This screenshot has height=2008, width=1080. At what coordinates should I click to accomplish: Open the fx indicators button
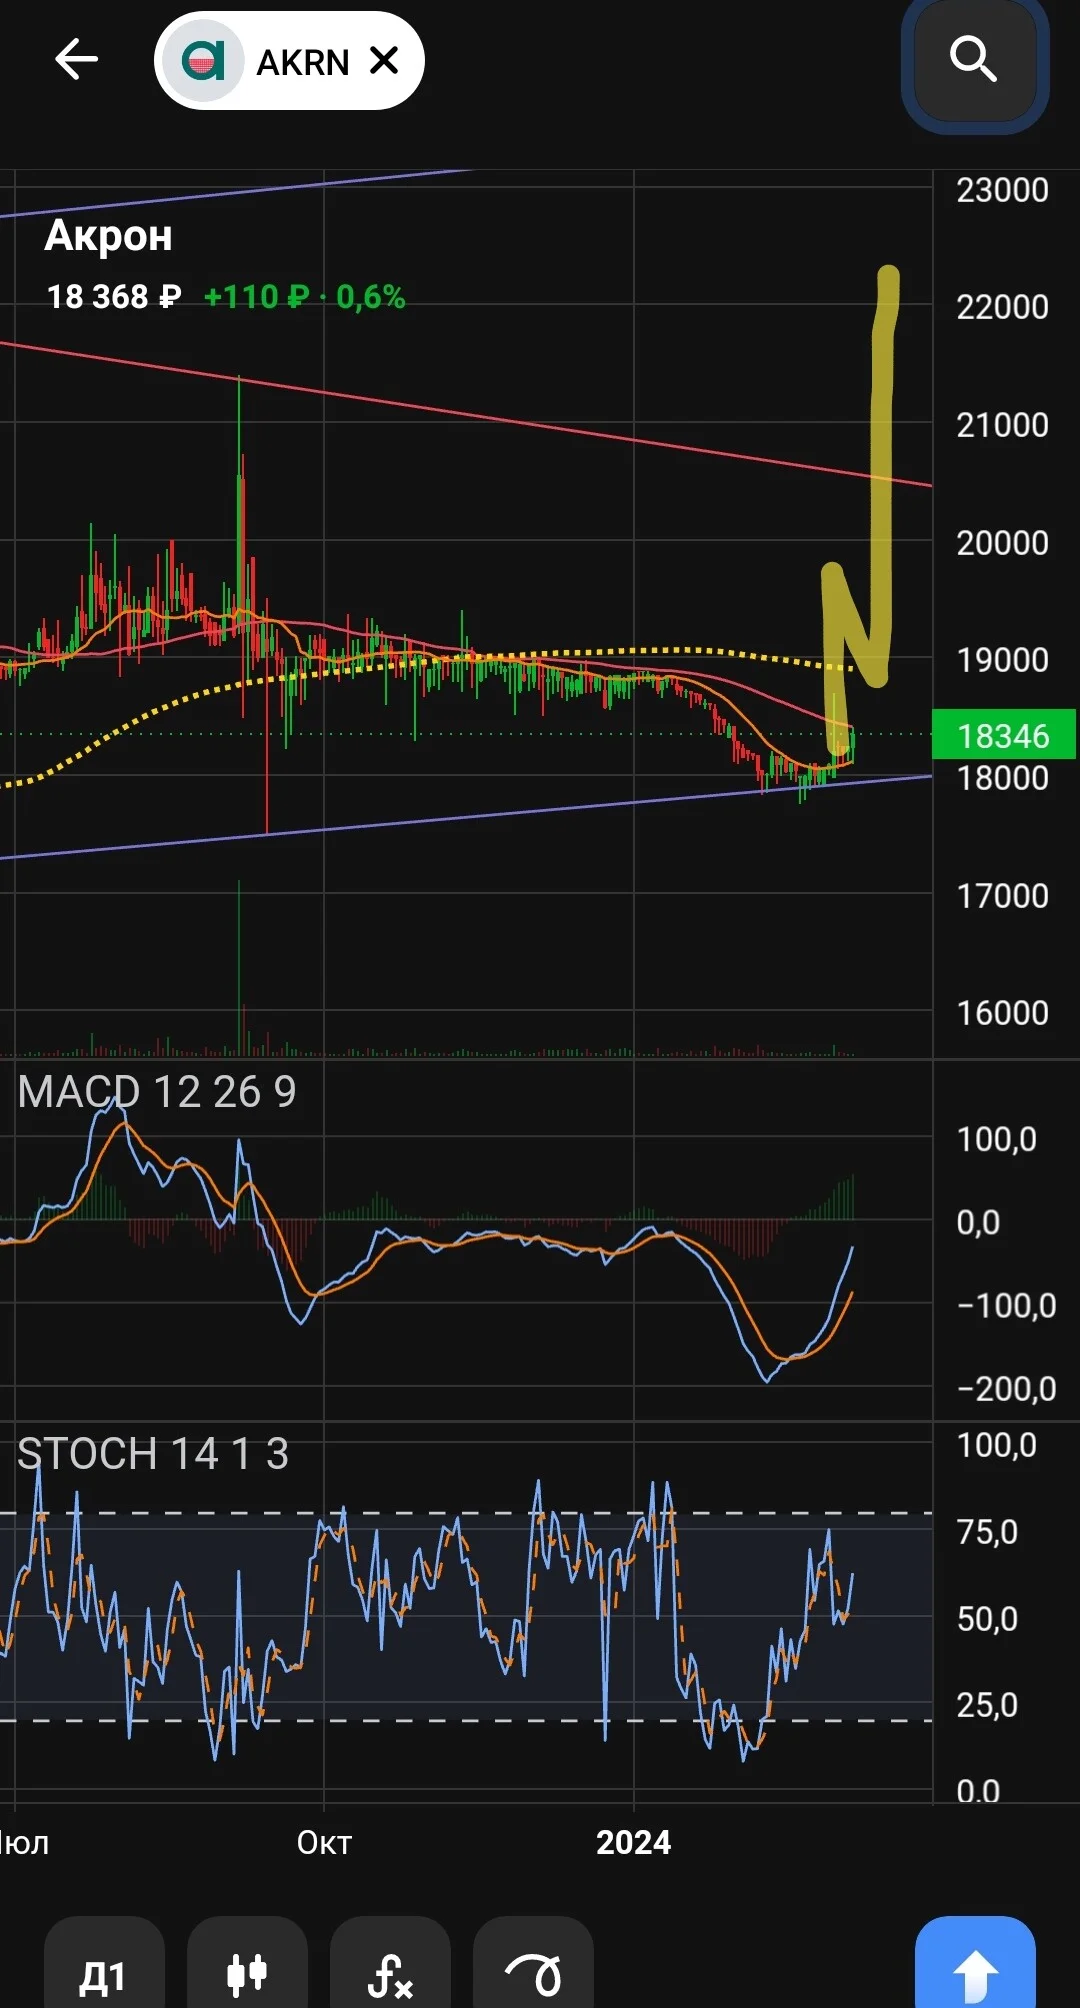[x=390, y=1976]
